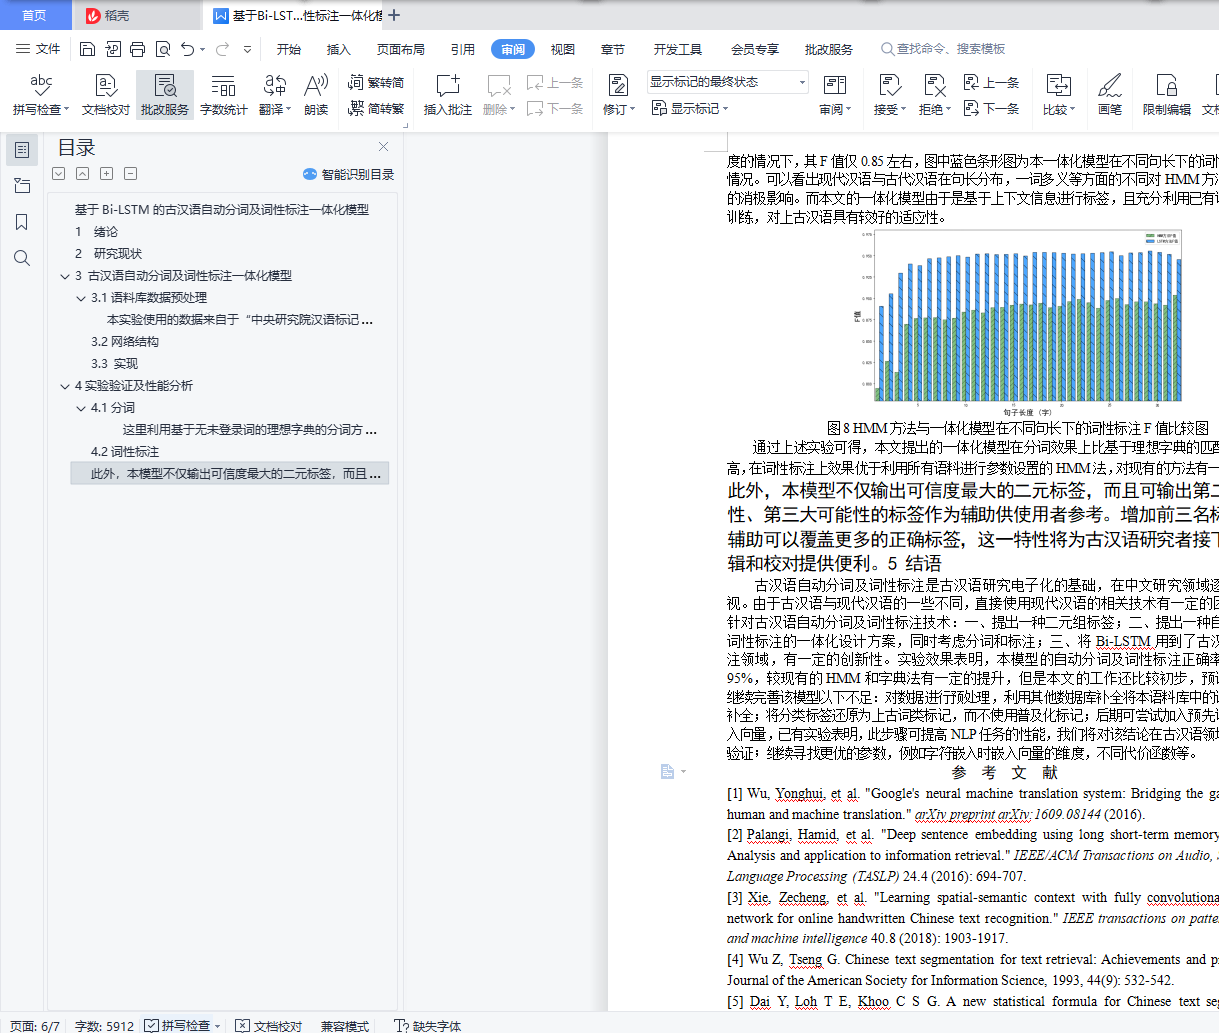The height and width of the screenshot is (1033, 1219).
Task: Accept change with 接受 button
Action: (889, 95)
